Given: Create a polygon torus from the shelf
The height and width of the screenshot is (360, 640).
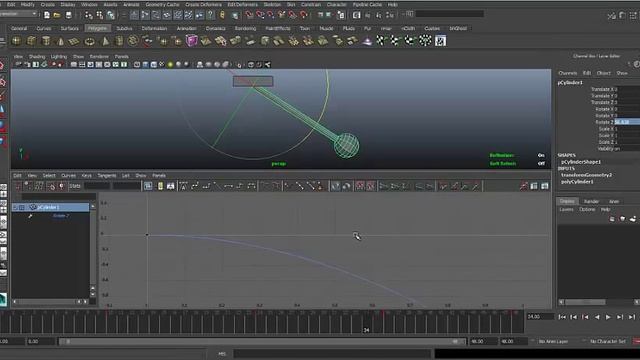Looking at the screenshot, I should click(x=89, y=41).
